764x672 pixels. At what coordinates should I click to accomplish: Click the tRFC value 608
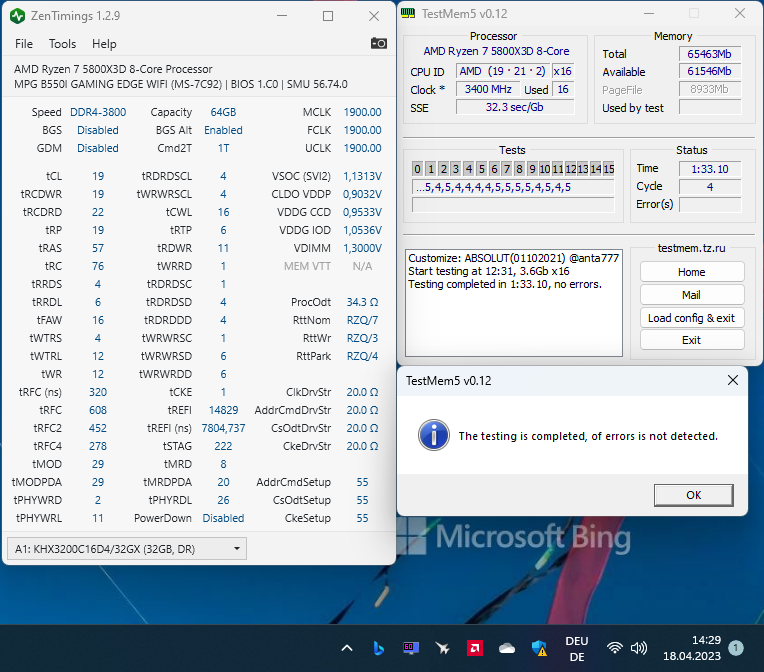click(x=98, y=410)
